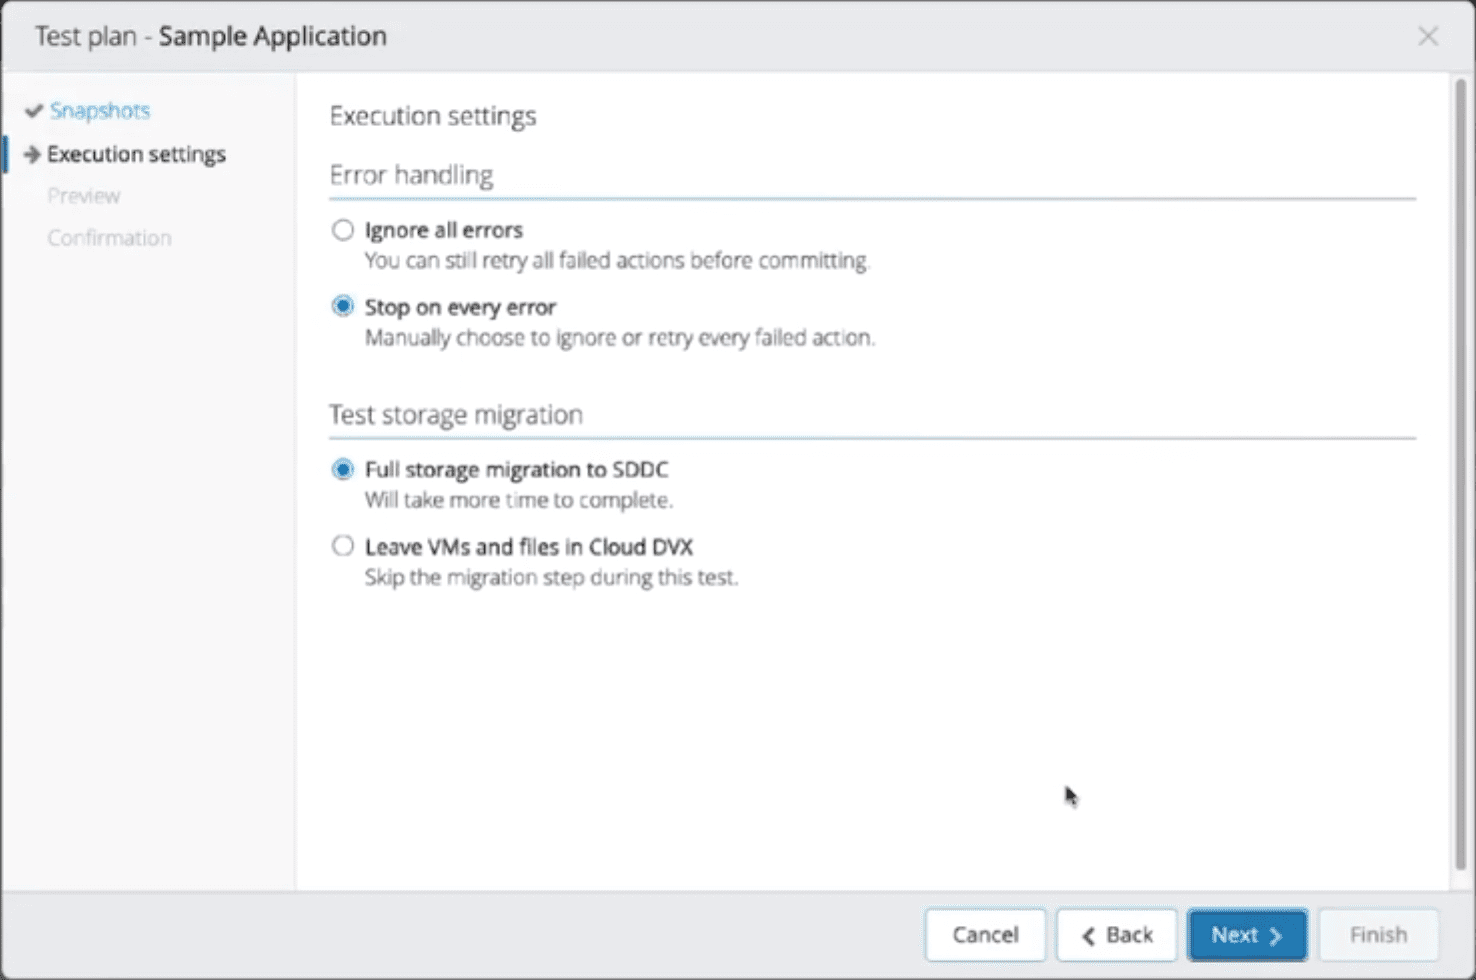Select Leave VMs and files in Cloud DVX
1476x980 pixels.
(343, 546)
